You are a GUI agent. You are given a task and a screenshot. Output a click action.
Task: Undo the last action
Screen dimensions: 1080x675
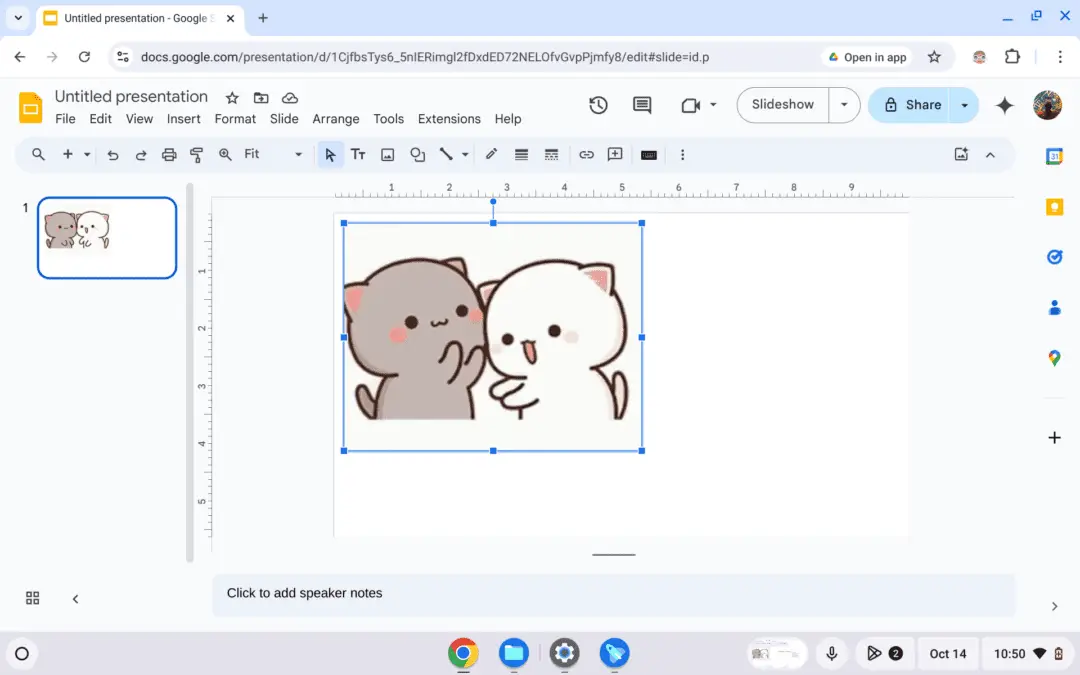(x=112, y=154)
